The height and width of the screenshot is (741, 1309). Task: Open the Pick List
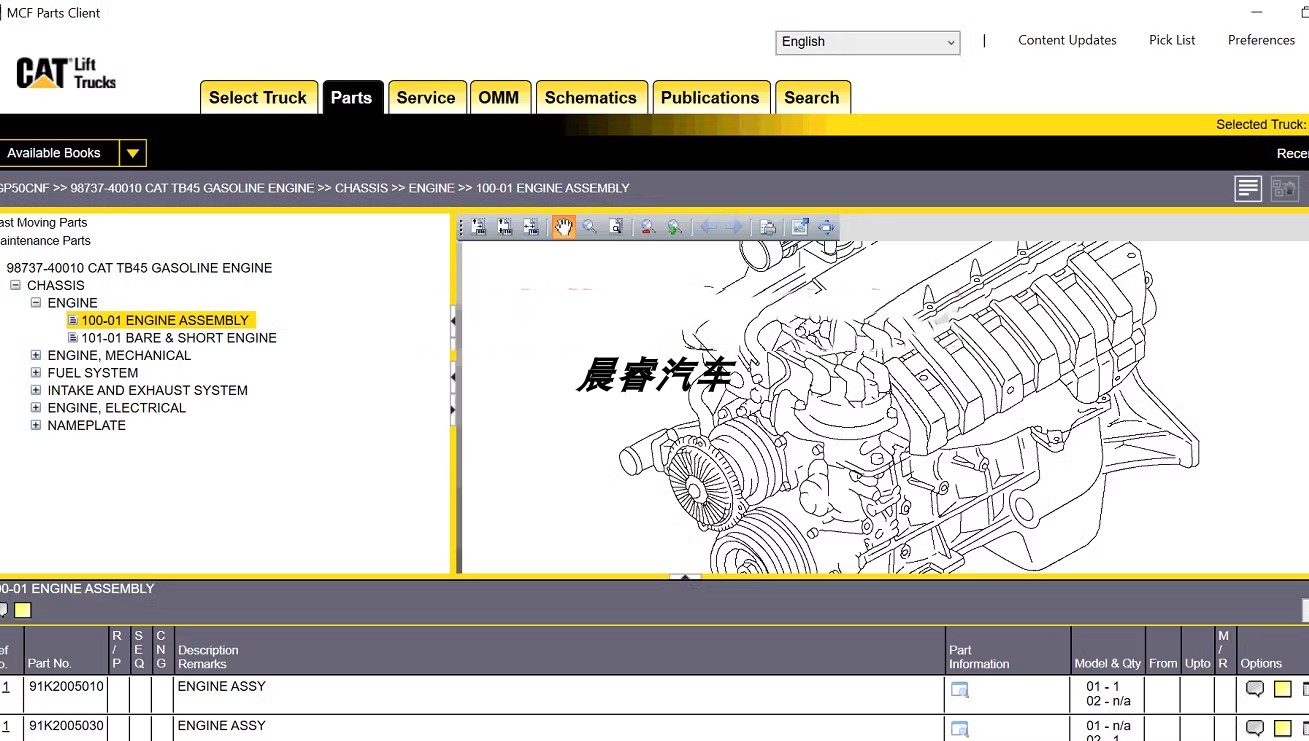click(1172, 40)
